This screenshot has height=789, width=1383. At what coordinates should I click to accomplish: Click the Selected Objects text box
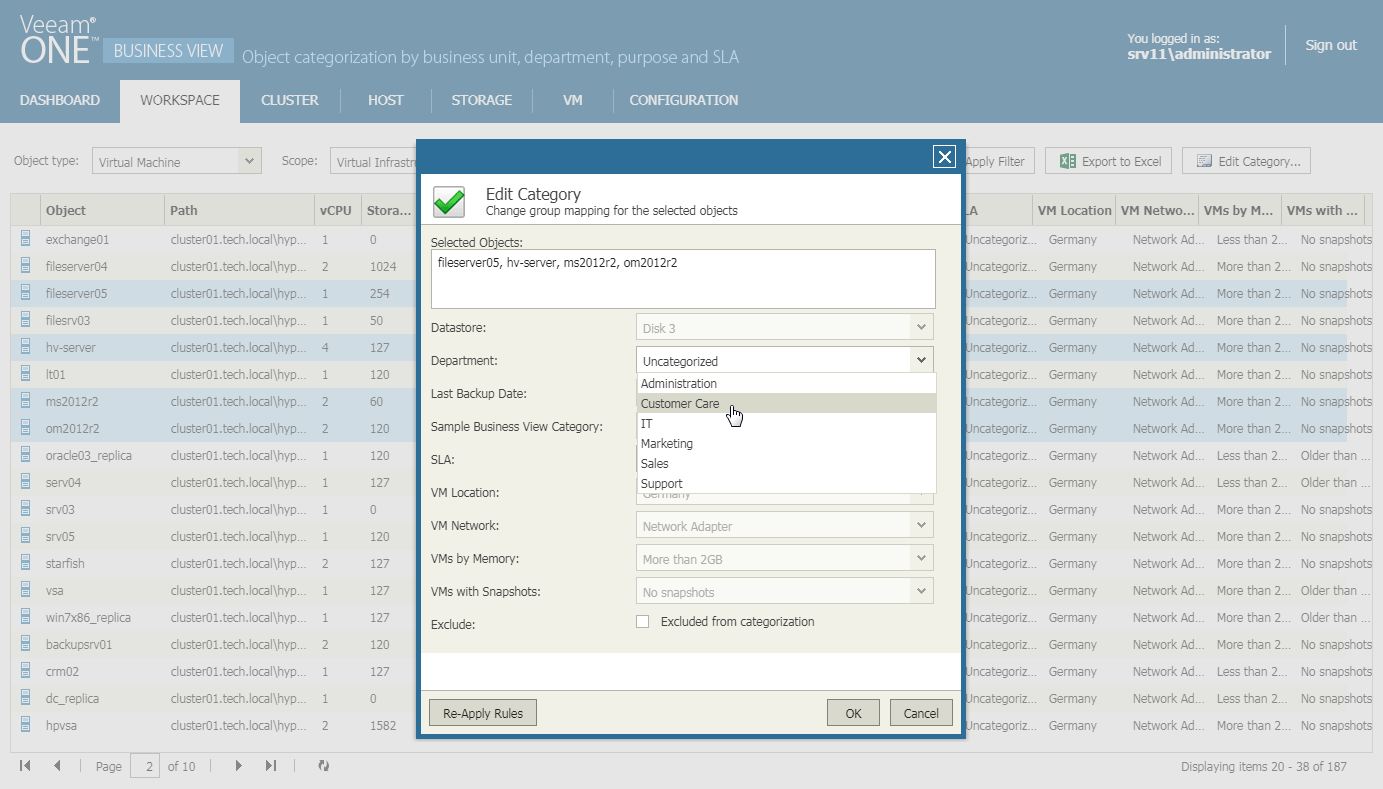click(683, 279)
